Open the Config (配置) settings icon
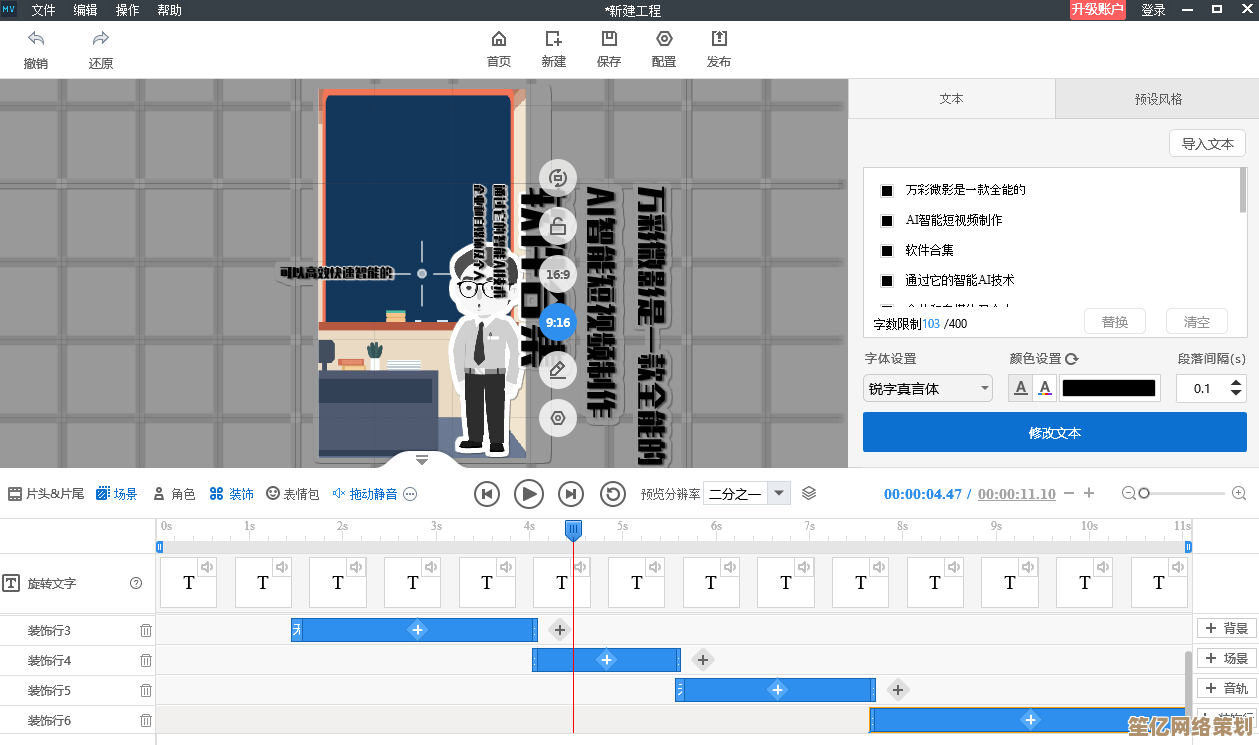The width and height of the screenshot is (1259, 745). tap(664, 40)
